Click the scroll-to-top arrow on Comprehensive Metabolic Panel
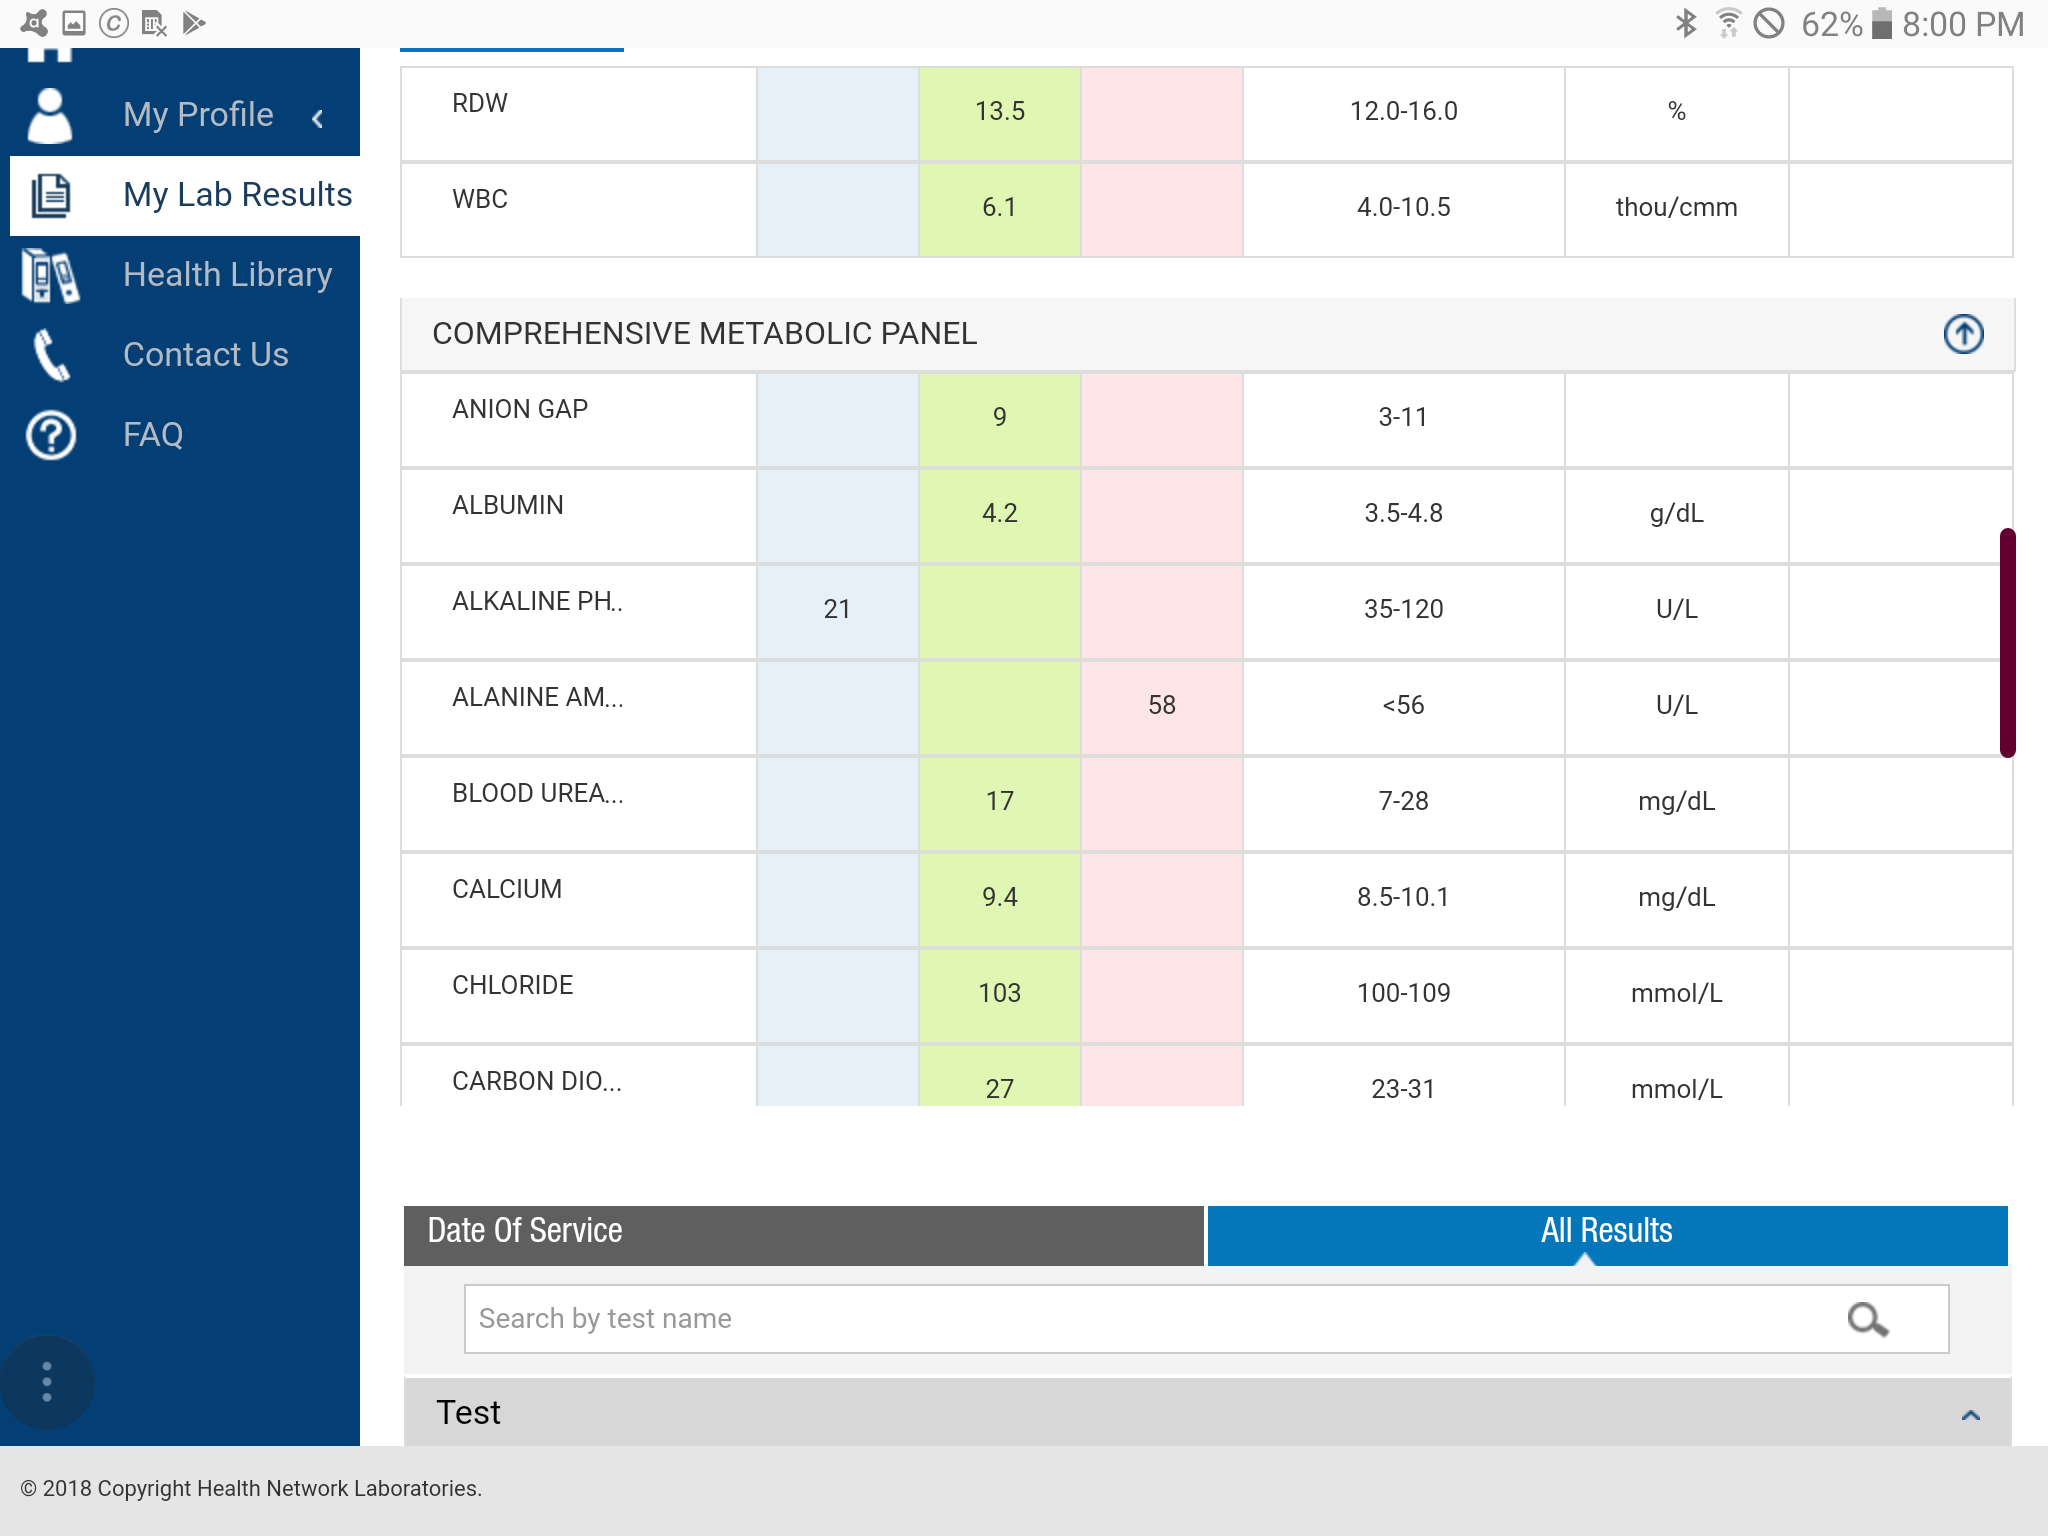 [1963, 334]
